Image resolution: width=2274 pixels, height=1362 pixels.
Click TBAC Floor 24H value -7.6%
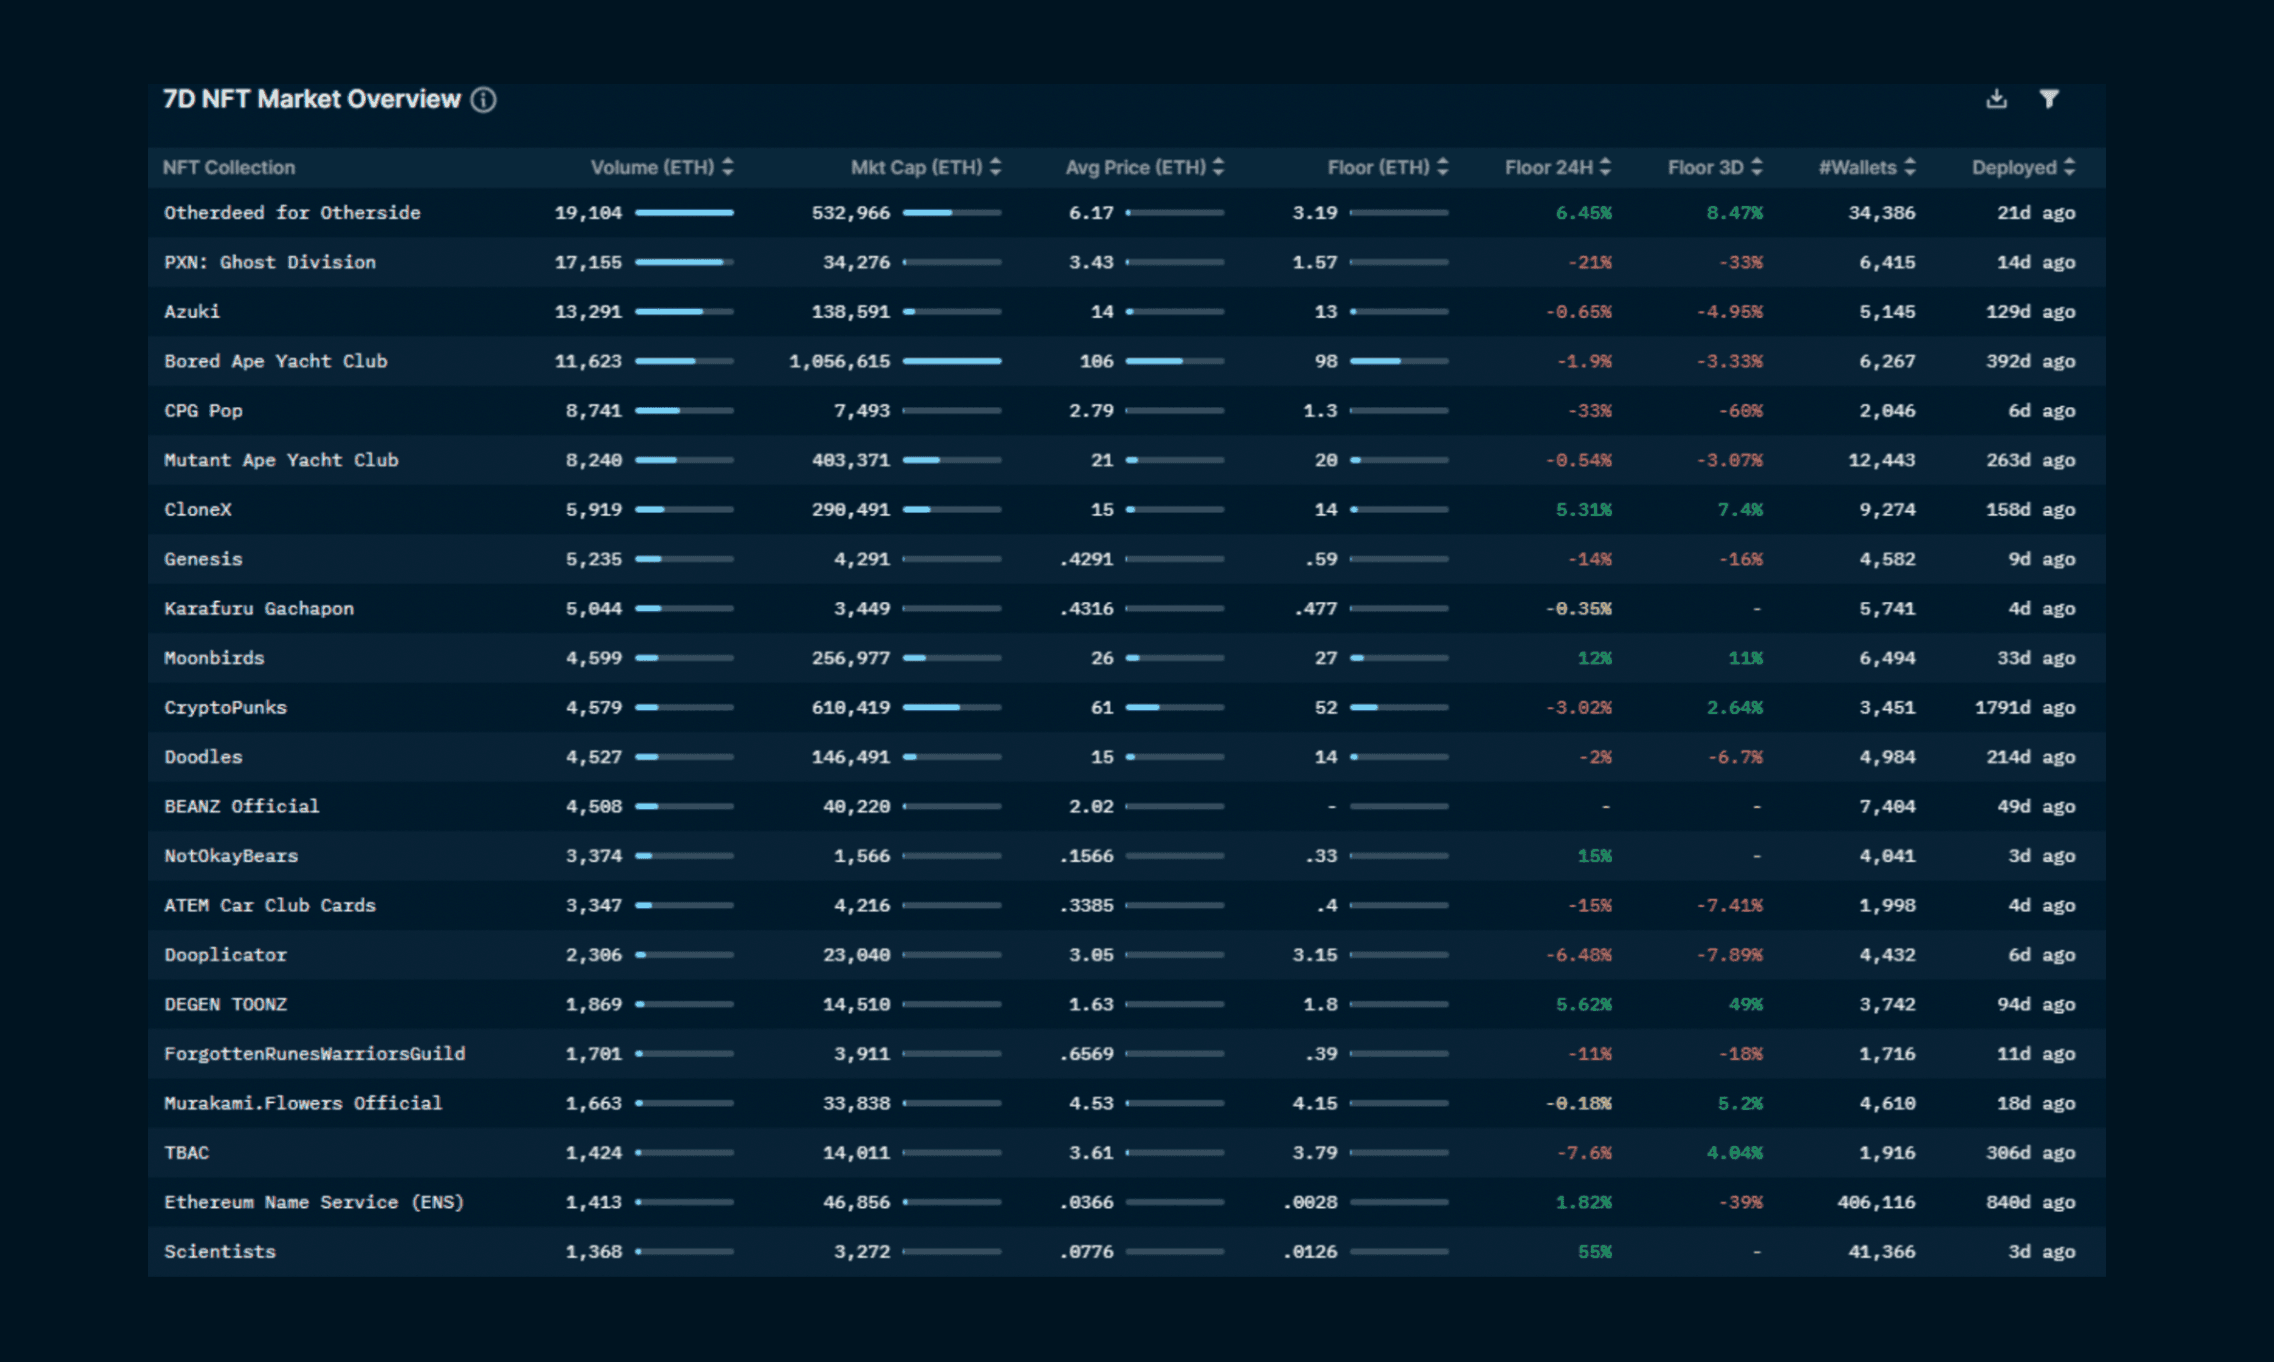click(x=1583, y=1153)
